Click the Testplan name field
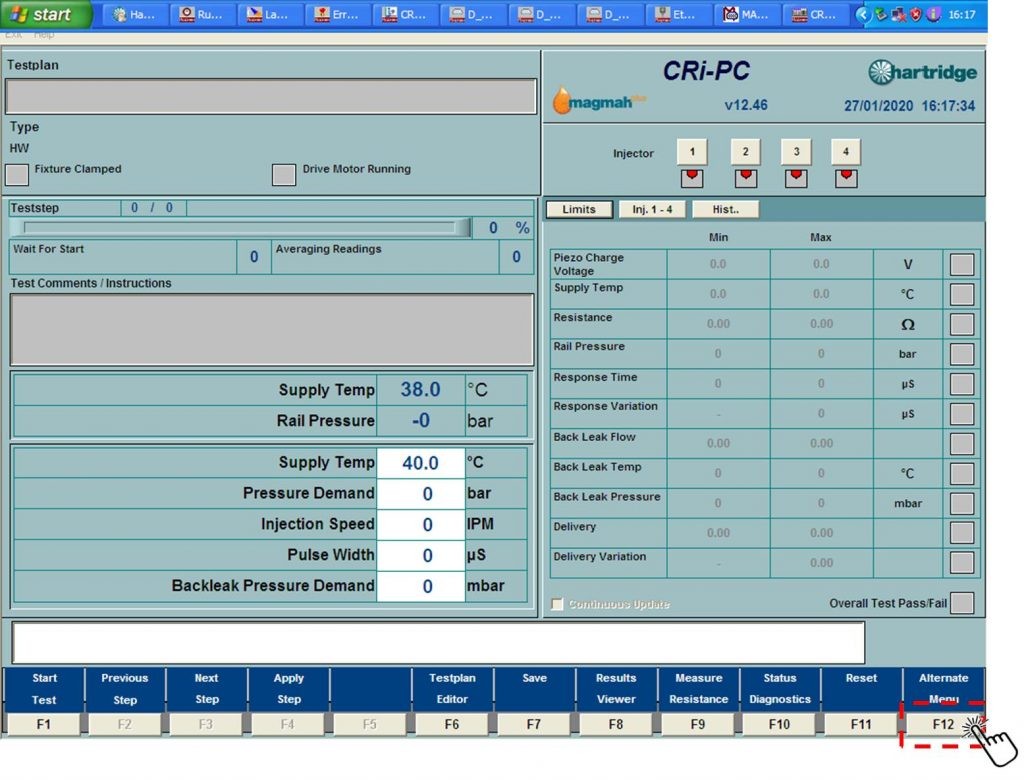Image resolution: width=1024 pixels, height=780 pixels. coord(271,96)
